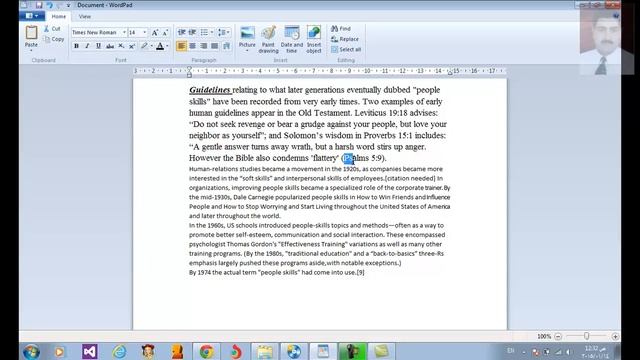Insert a Paint drawing

coord(268,40)
